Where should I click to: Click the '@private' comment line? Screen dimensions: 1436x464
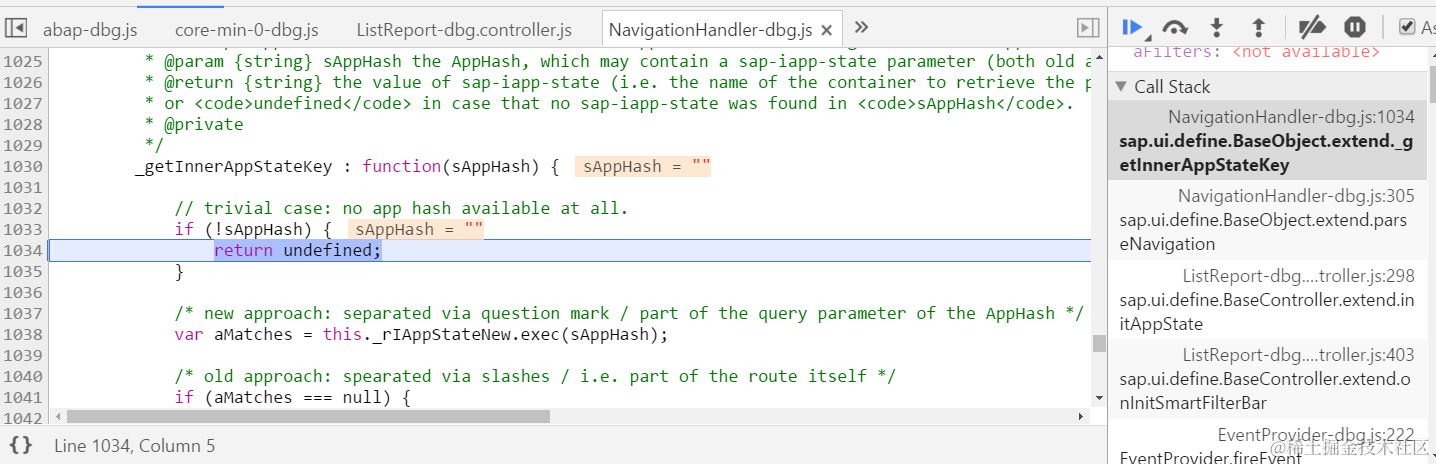(x=194, y=125)
